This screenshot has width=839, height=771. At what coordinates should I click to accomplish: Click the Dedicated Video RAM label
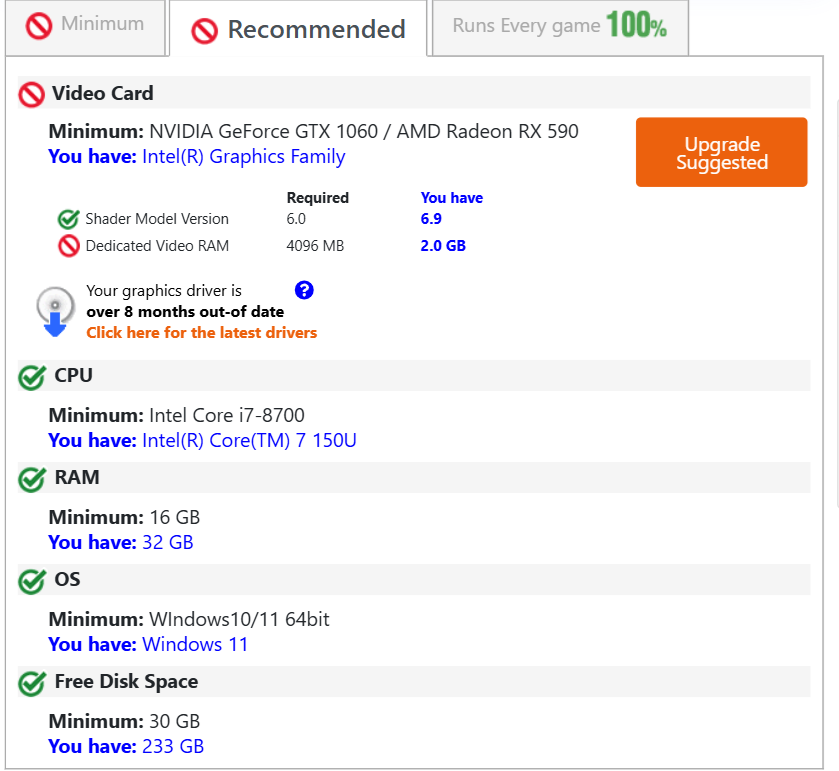(x=157, y=246)
